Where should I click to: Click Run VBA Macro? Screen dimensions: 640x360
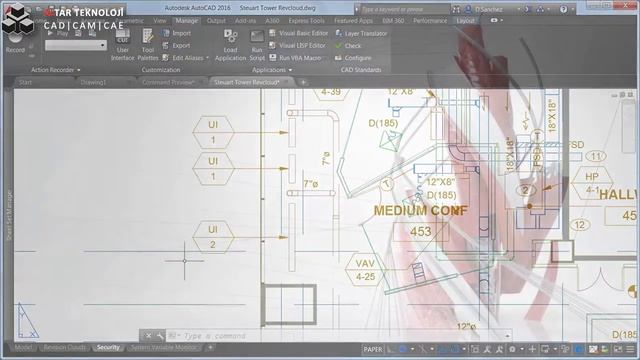coord(295,58)
